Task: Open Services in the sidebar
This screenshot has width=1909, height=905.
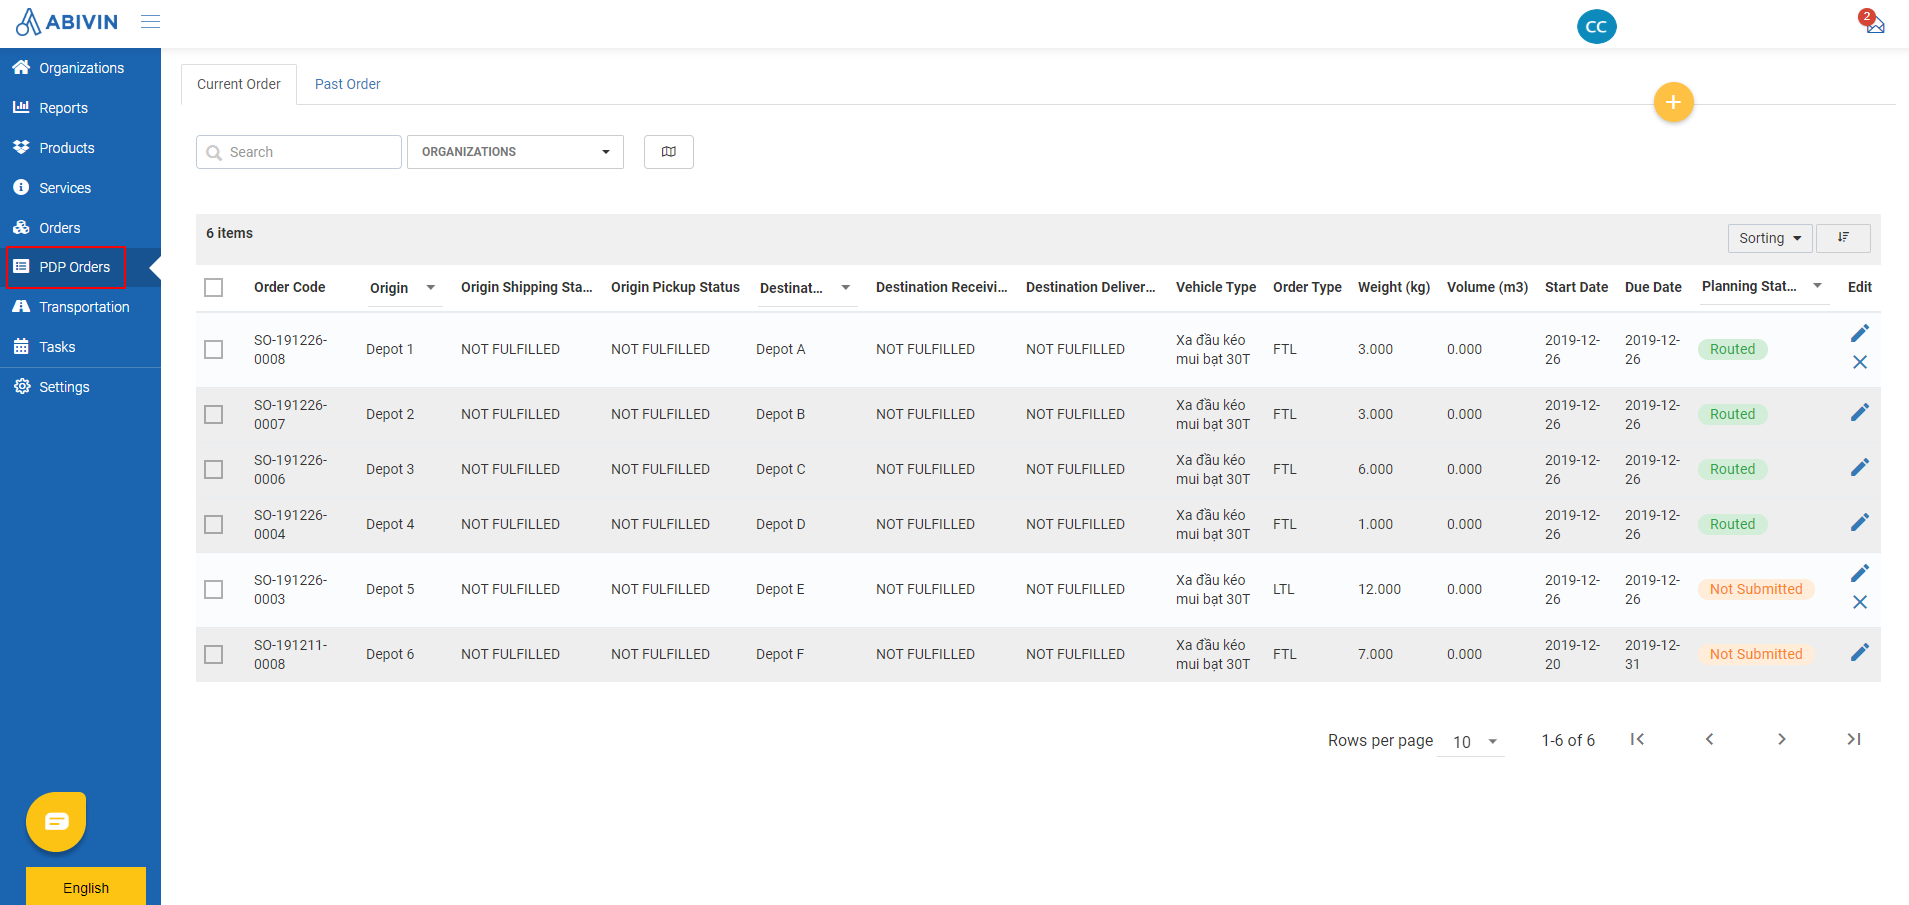Action: (80, 188)
